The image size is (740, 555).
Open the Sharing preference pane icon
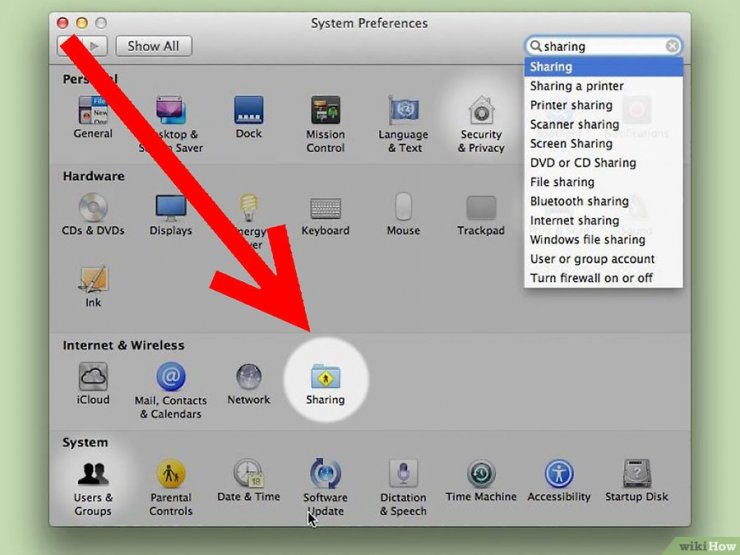coord(326,377)
